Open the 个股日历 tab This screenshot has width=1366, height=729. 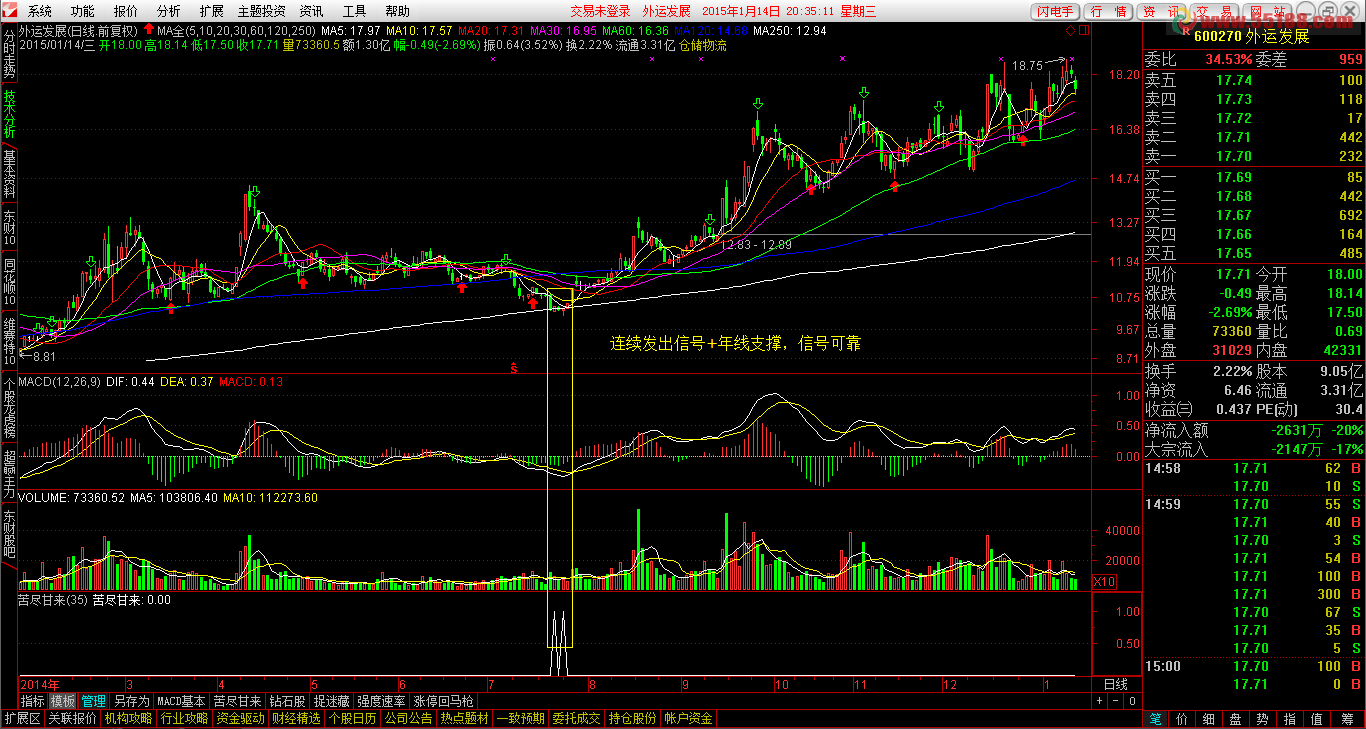353,718
